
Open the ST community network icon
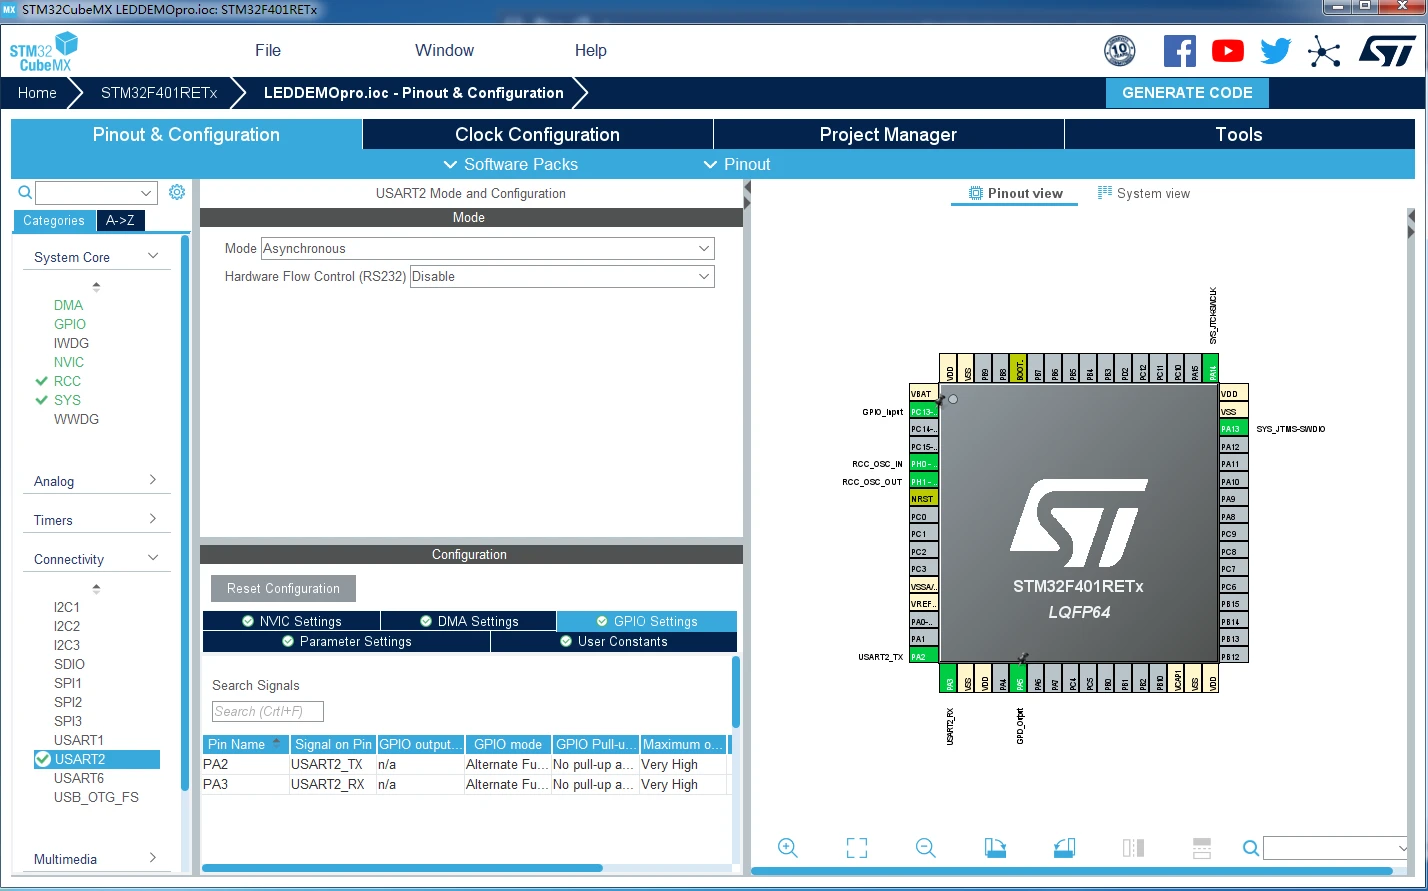[x=1324, y=51]
